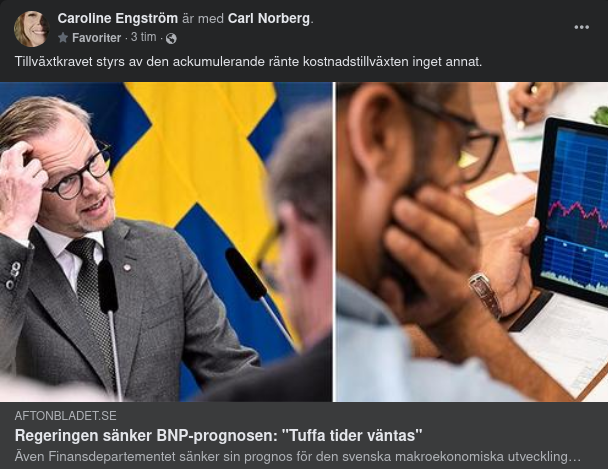Click the AFTONBLADET.SE source domain
Screen dimensions: 608x469
pos(66,416)
